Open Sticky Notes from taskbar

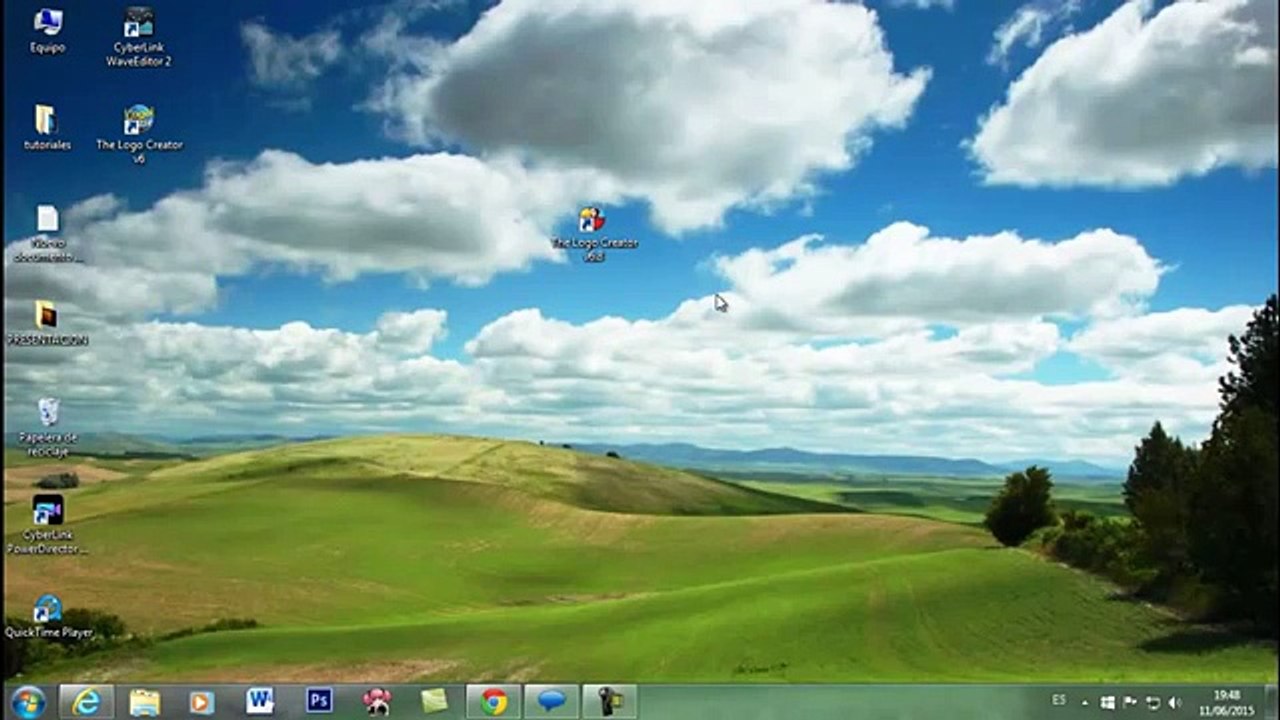click(435, 701)
